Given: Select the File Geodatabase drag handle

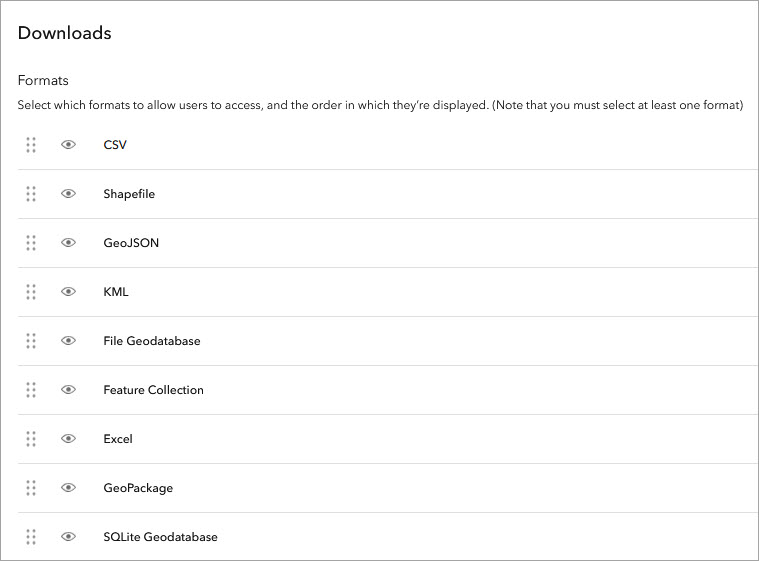Looking at the screenshot, I should (31, 341).
